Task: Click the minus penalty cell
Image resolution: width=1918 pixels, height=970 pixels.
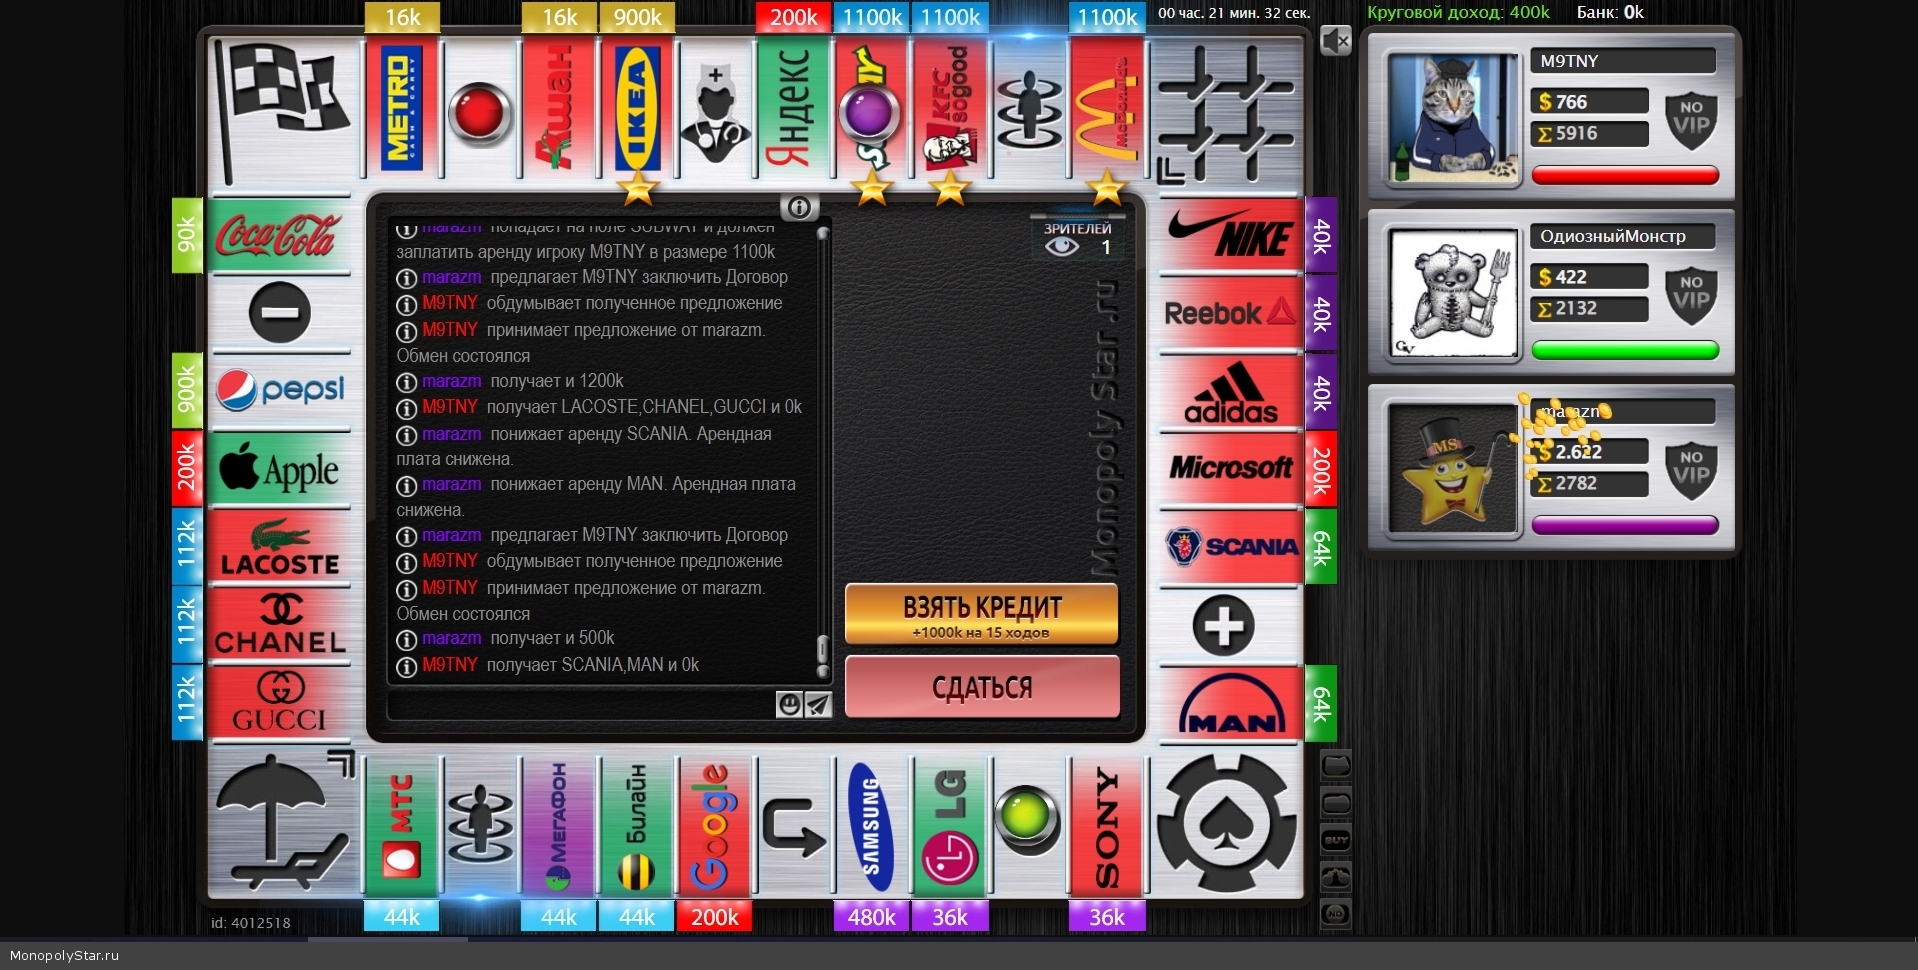Action: 280,313
